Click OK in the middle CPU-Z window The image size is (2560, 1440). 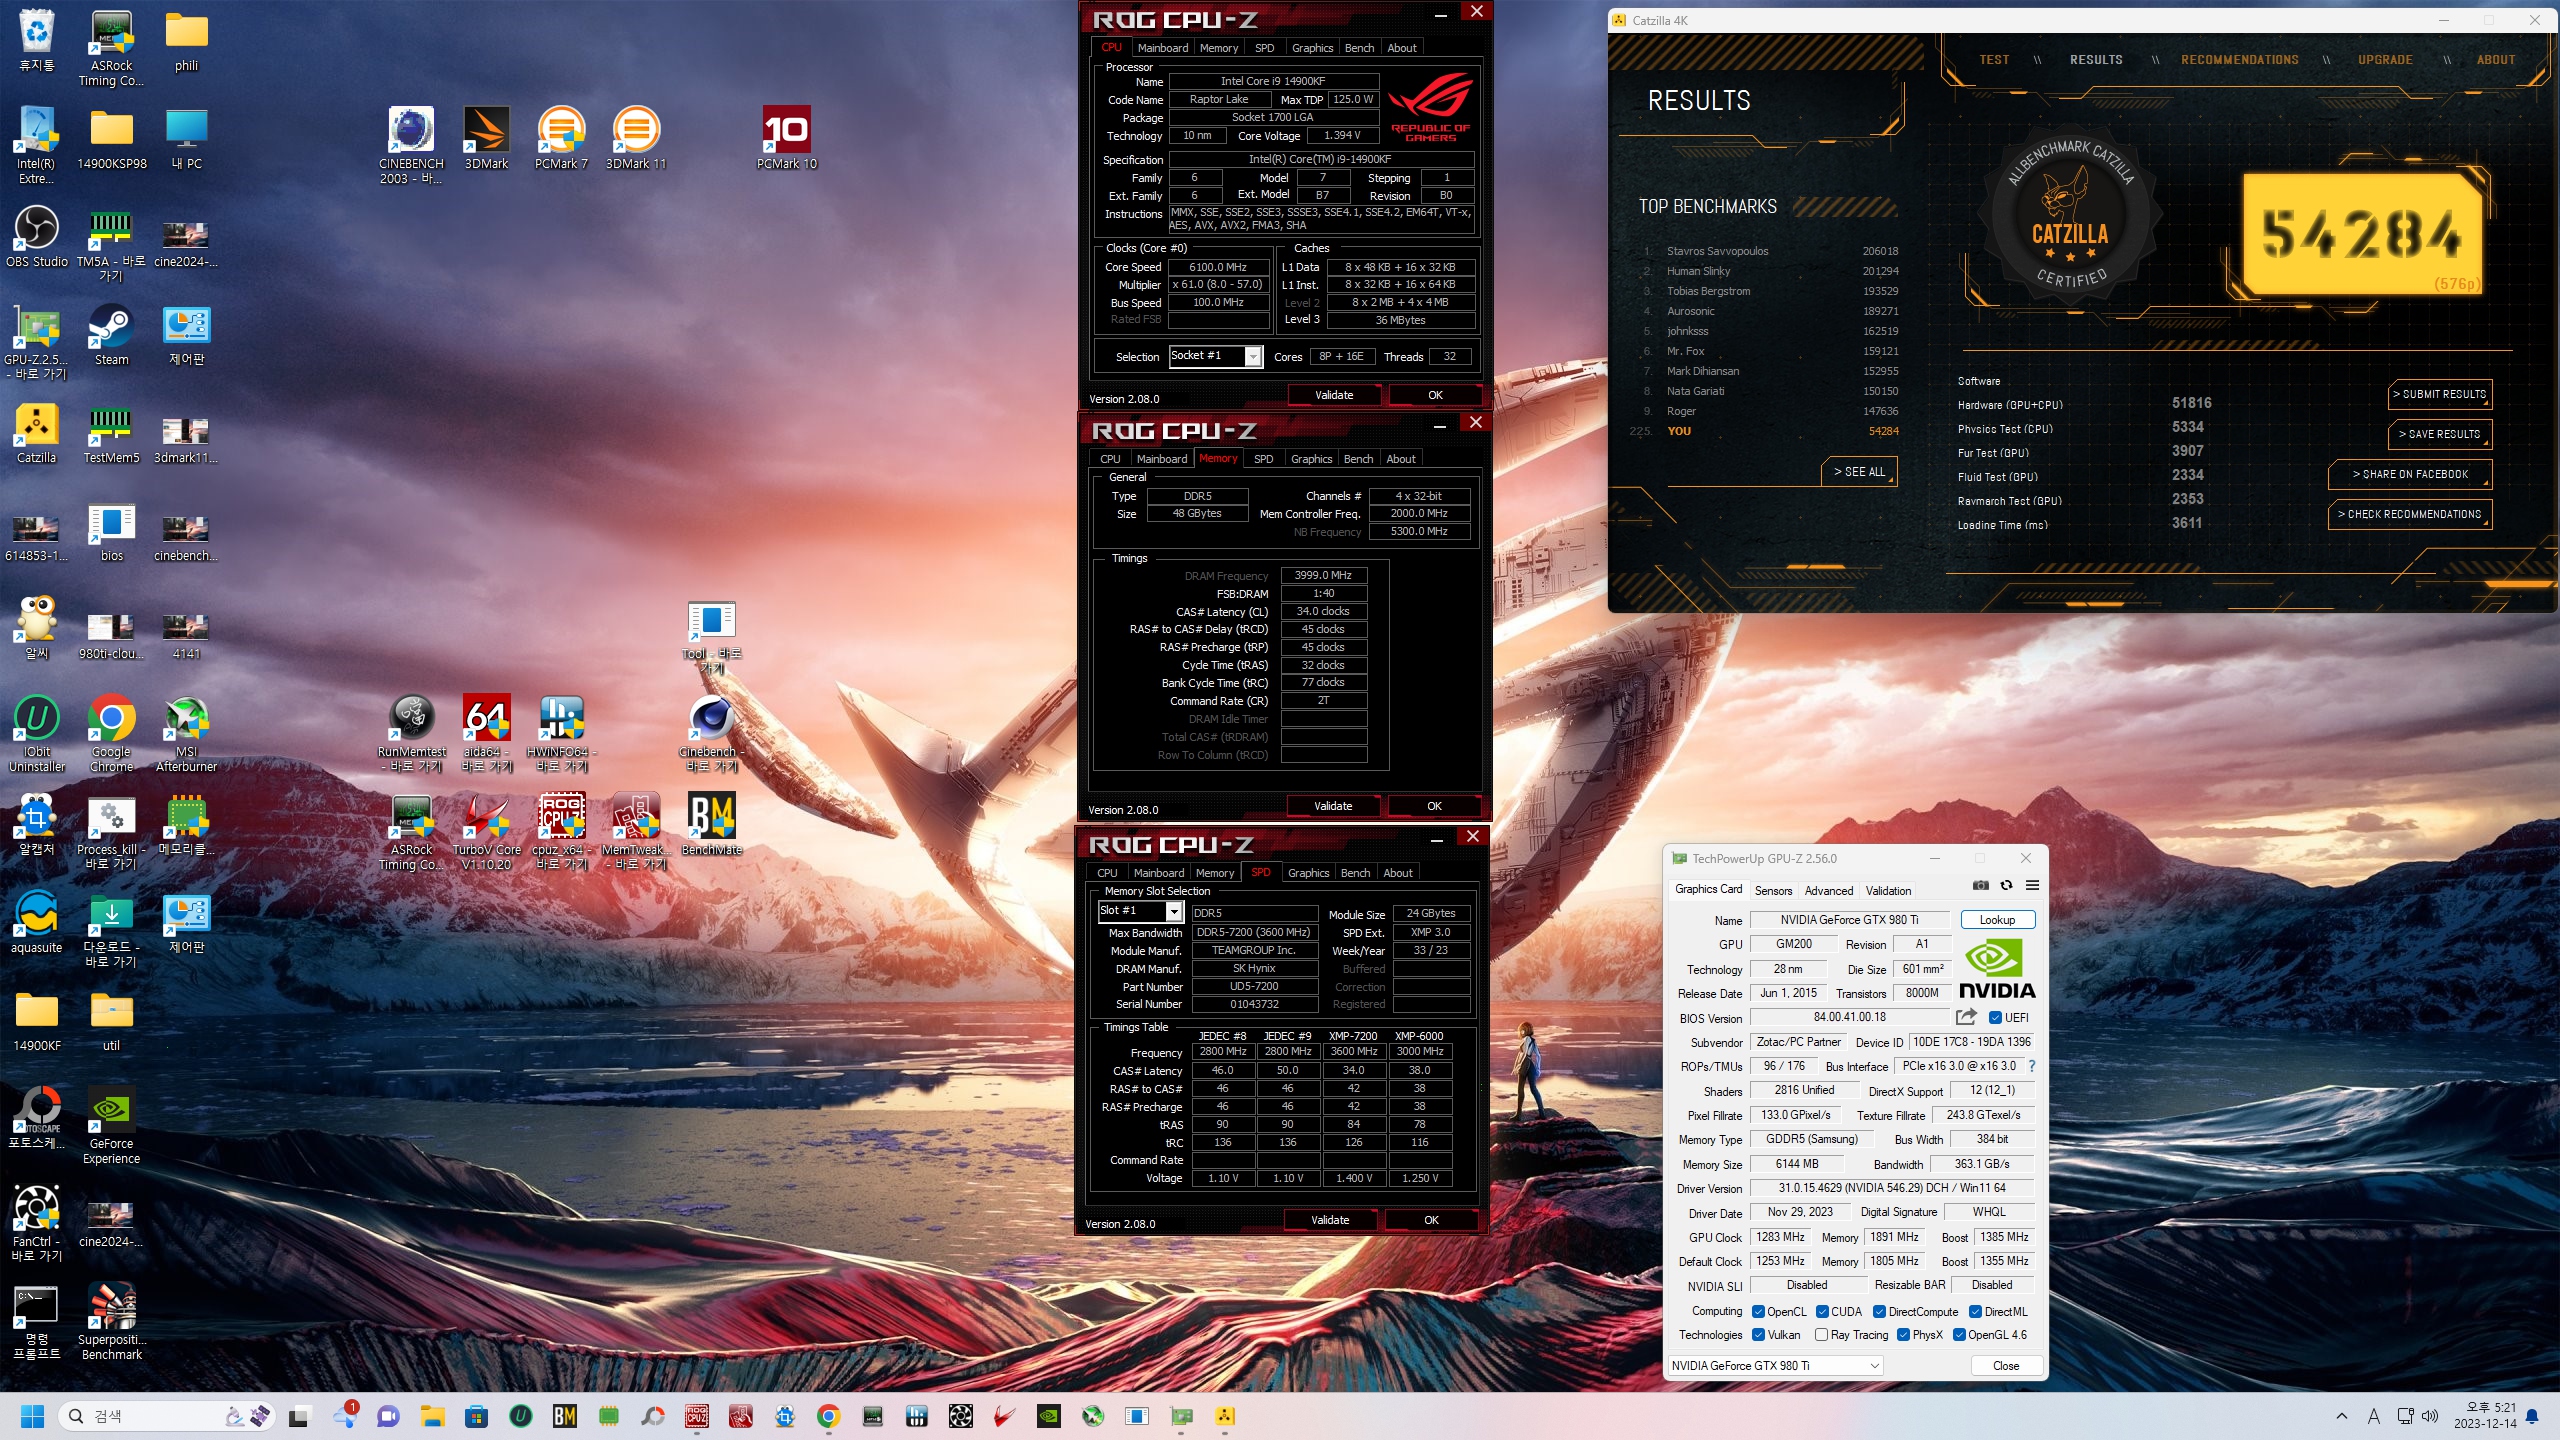coord(1434,806)
